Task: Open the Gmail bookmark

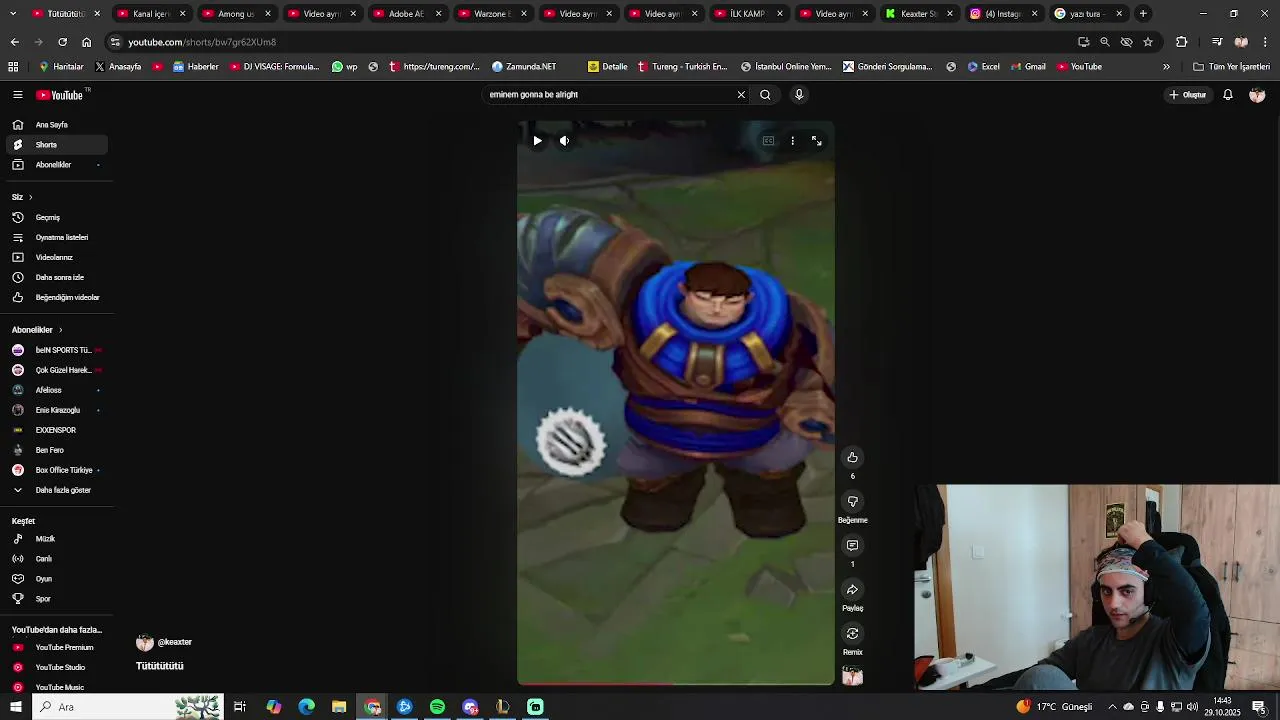Action: point(1029,67)
